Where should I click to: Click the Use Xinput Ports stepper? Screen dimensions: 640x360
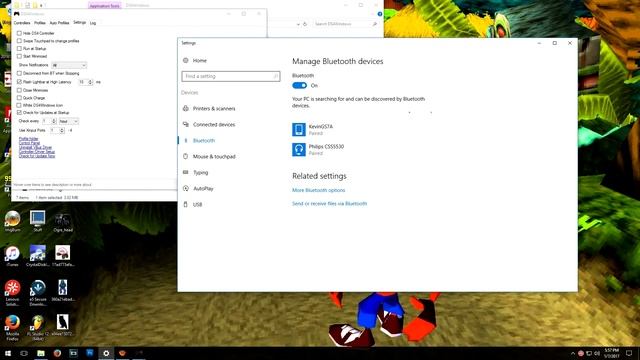tap(62, 130)
